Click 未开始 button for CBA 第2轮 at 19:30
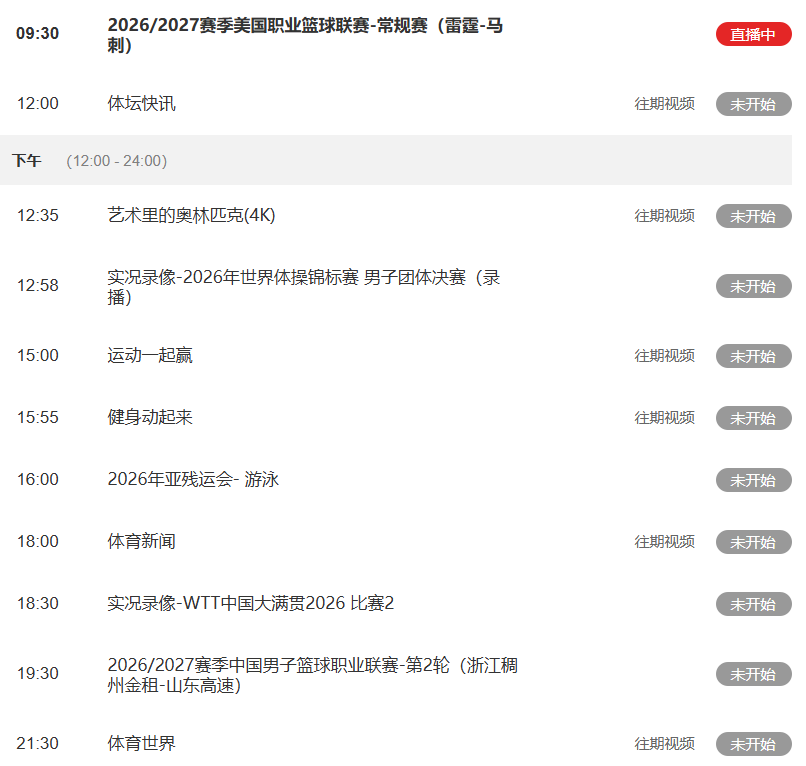 [x=754, y=674]
